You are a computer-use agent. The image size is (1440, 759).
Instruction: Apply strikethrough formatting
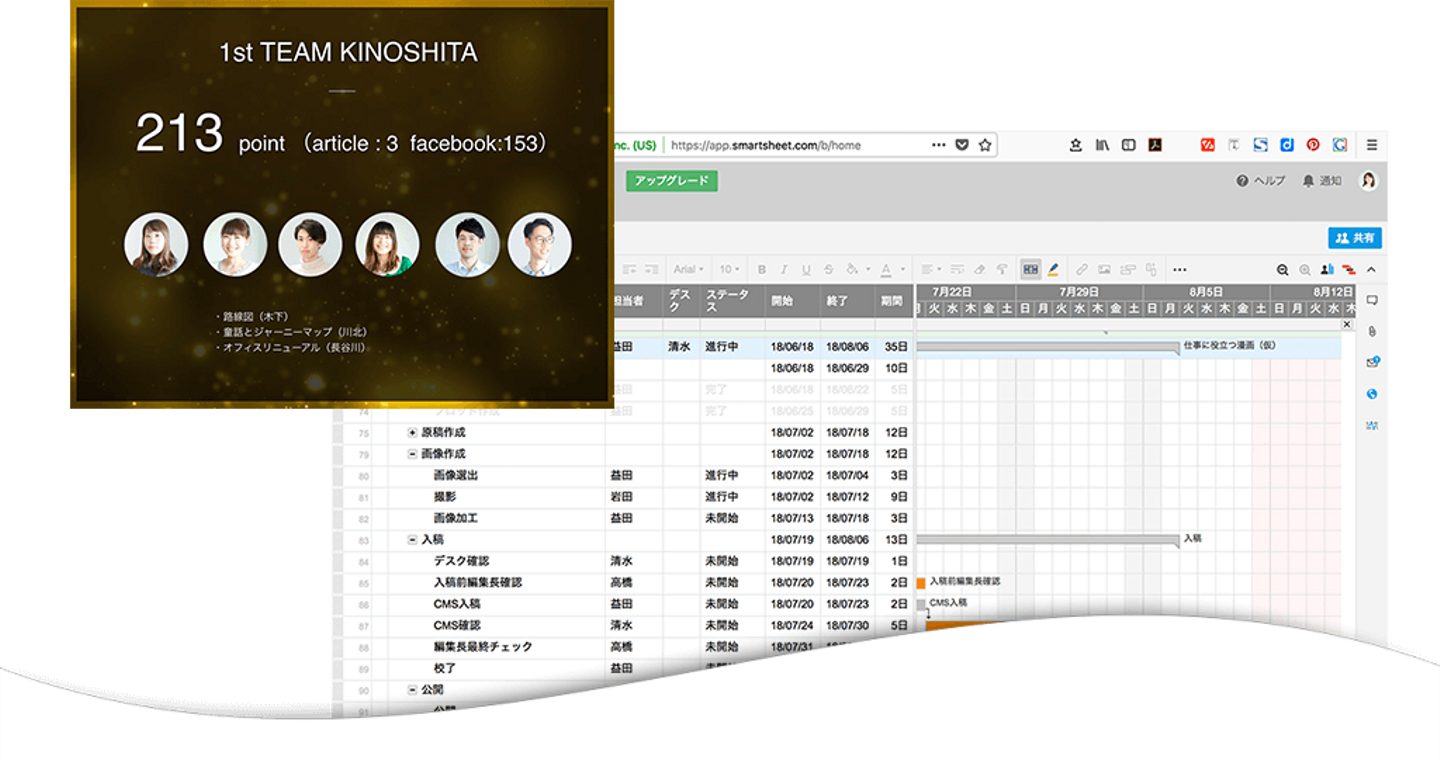coord(828,269)
